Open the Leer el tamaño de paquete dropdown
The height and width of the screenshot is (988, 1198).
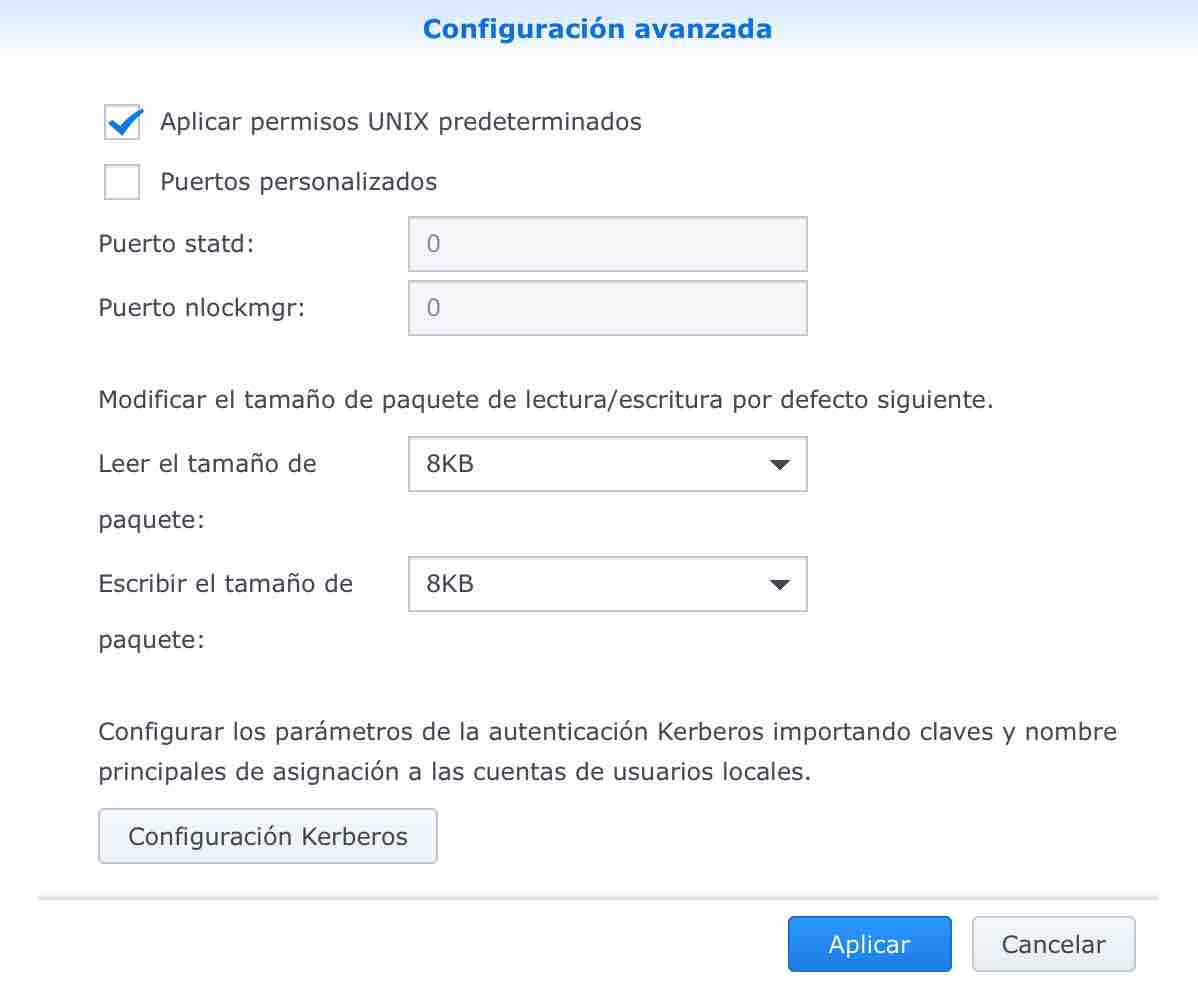590,465
